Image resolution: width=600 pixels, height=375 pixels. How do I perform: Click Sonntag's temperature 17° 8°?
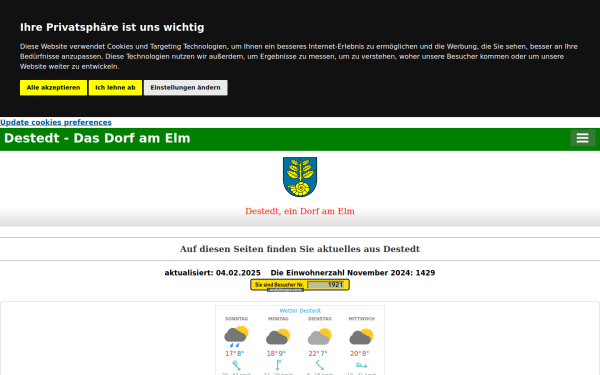coord(235,354)
